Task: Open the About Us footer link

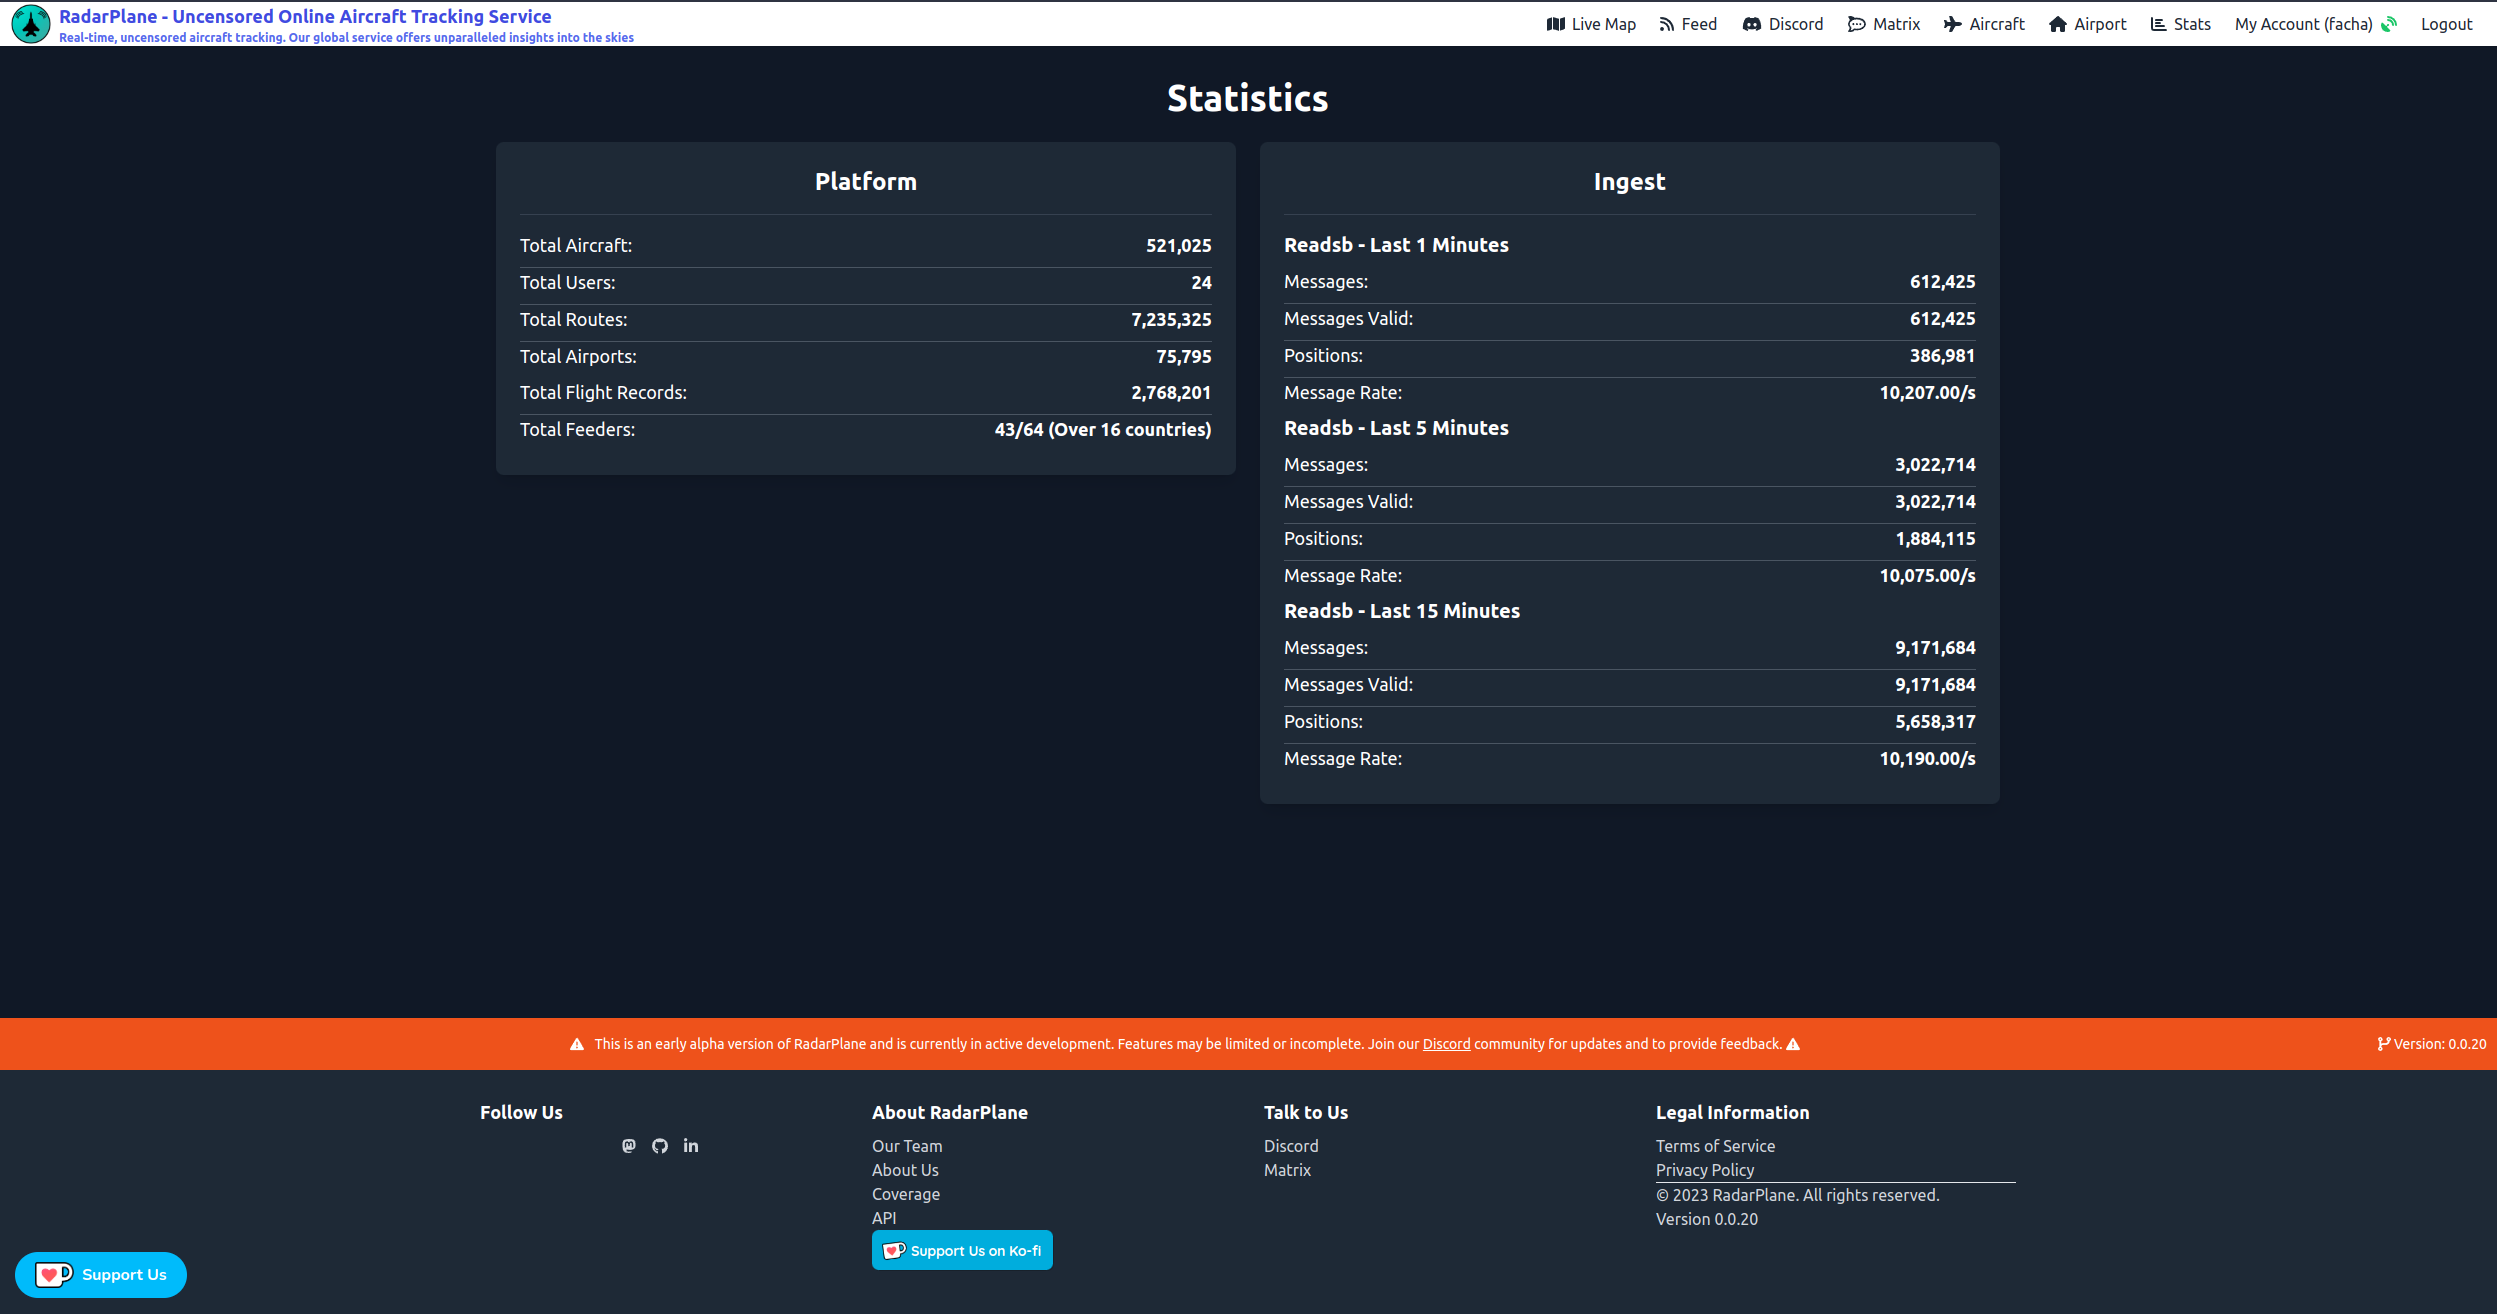Action: pos(905,1170)
